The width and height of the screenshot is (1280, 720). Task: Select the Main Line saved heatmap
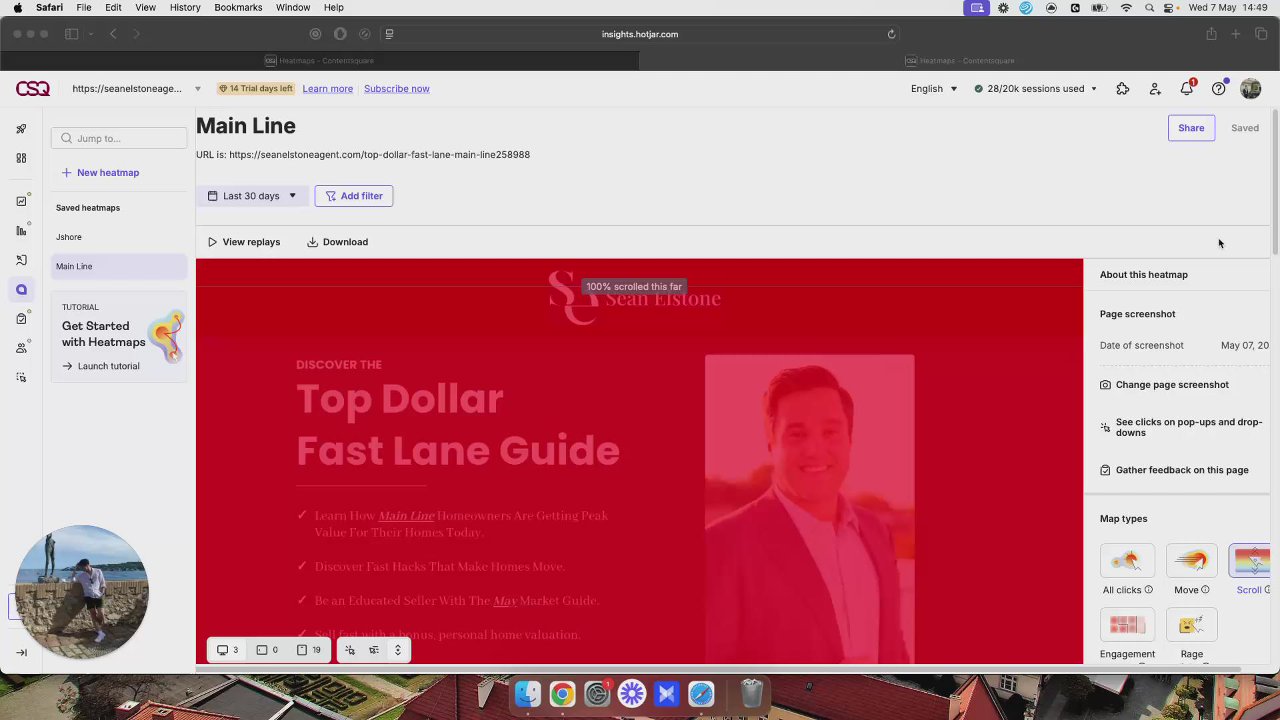tap(119, 267)
